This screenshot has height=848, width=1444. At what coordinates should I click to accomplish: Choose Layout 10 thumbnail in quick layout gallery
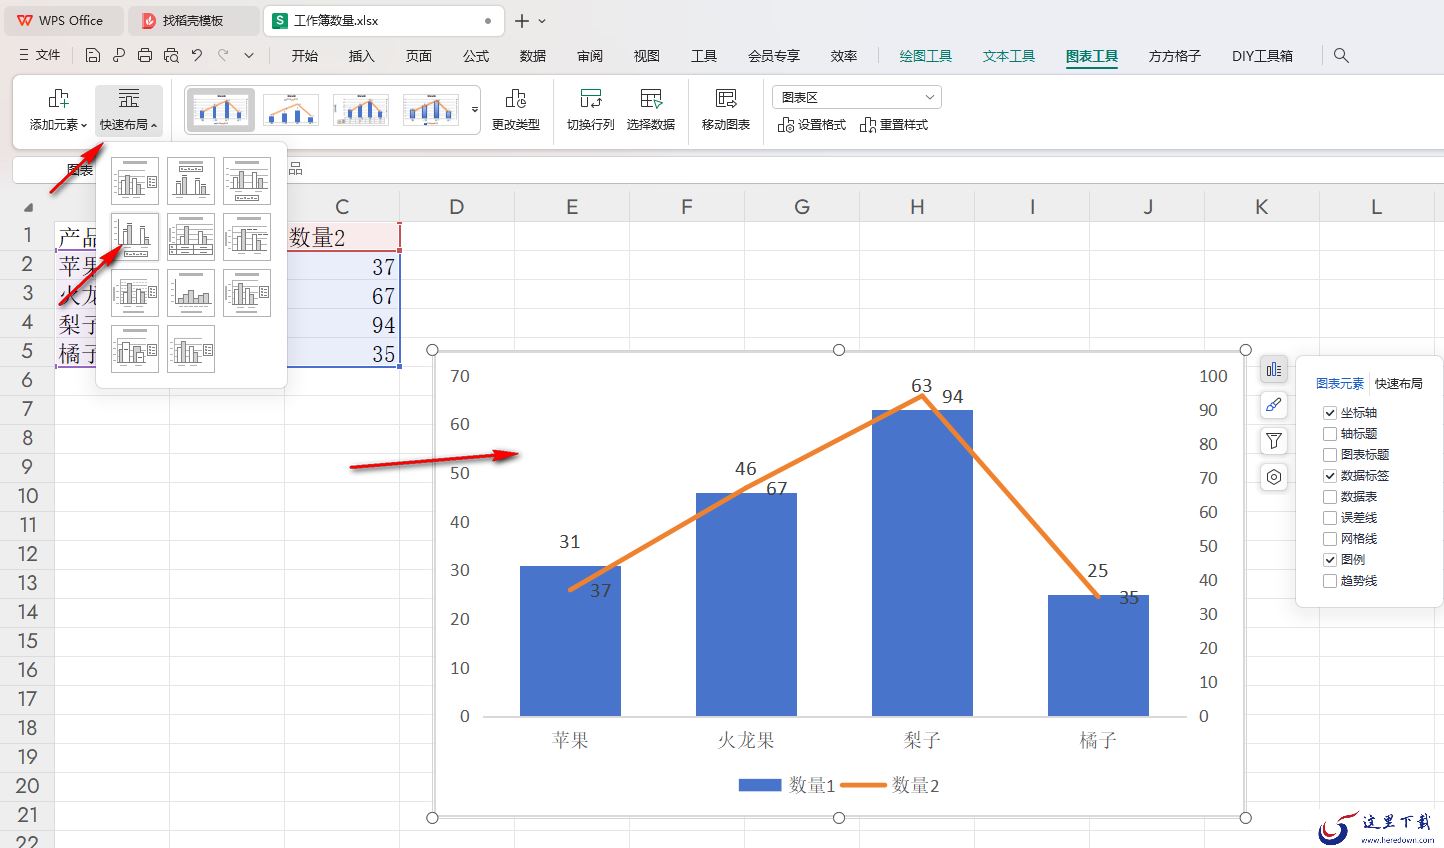135,349
